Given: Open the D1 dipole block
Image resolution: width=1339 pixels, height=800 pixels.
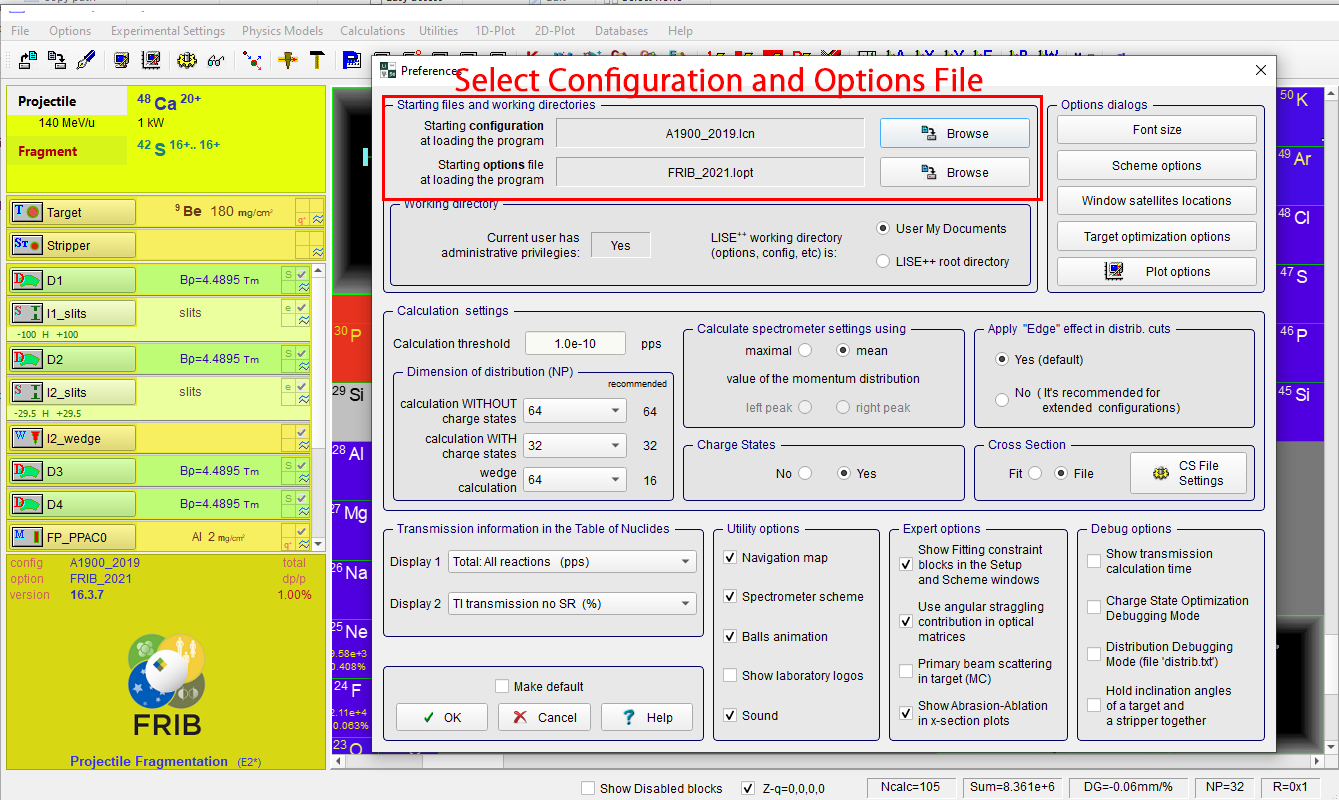Looking at the screenshot, I should (73, 280).
